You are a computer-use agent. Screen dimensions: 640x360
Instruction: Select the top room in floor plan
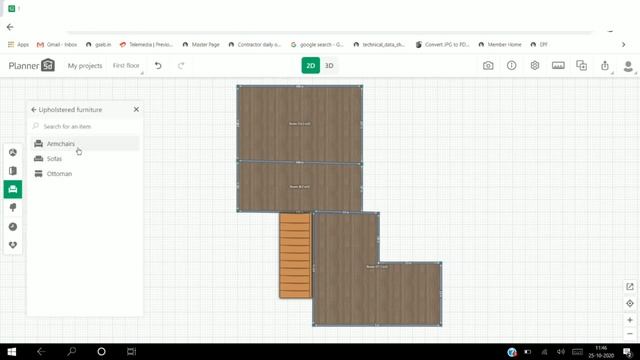[300, 124]
